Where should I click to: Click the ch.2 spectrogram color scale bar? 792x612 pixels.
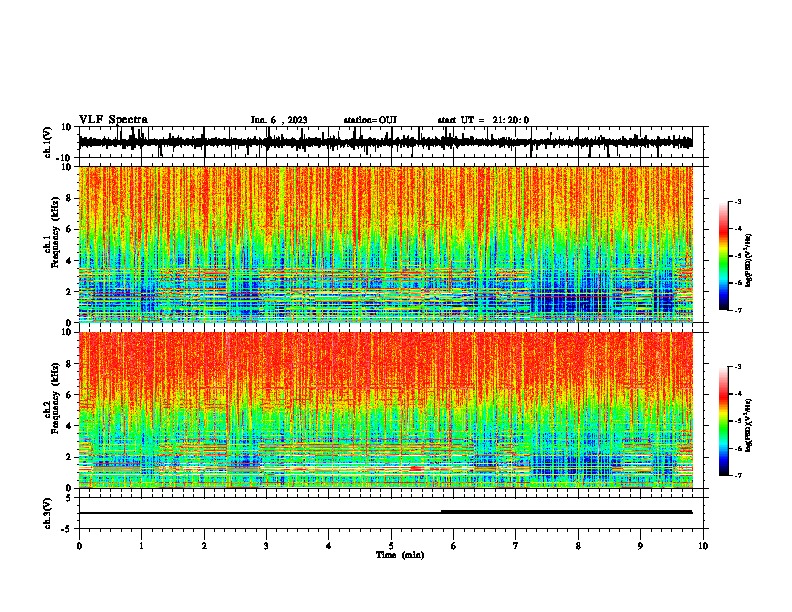coord(724,421)
